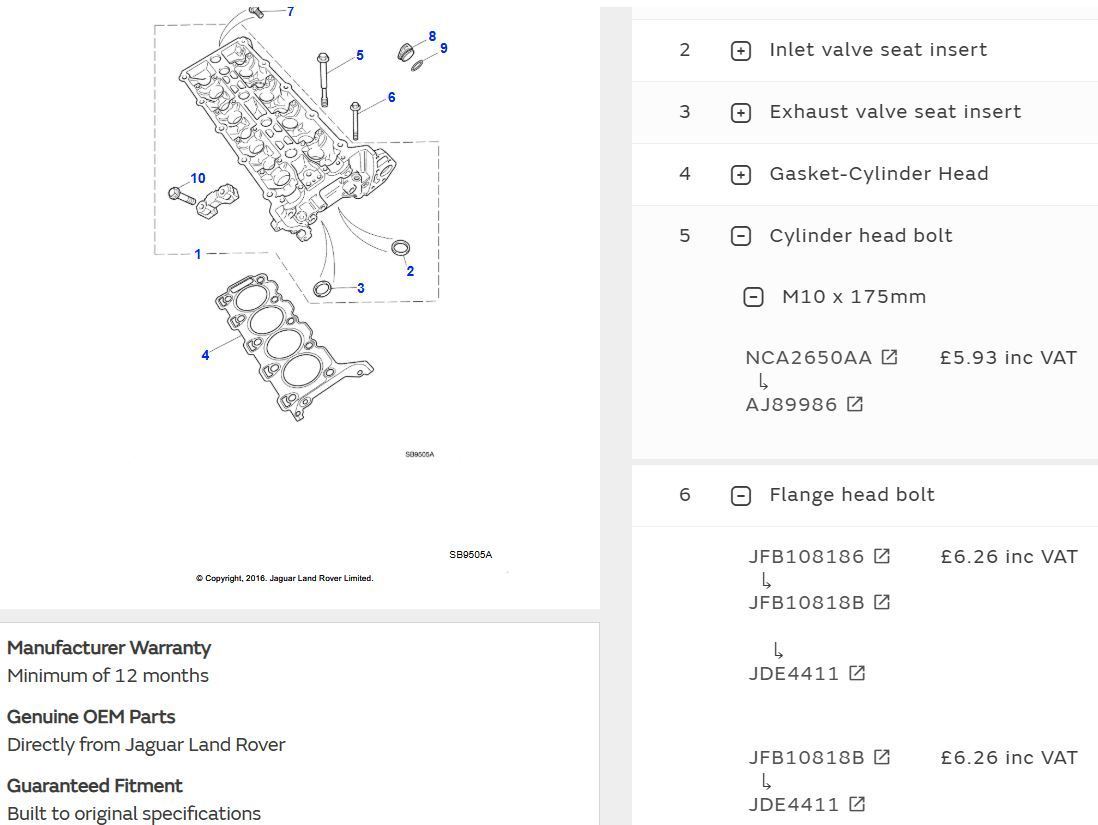This screenshot has width=1098, height=825.
Task: Click external link icon beside first JFB10818B
Action: point(882,602)
